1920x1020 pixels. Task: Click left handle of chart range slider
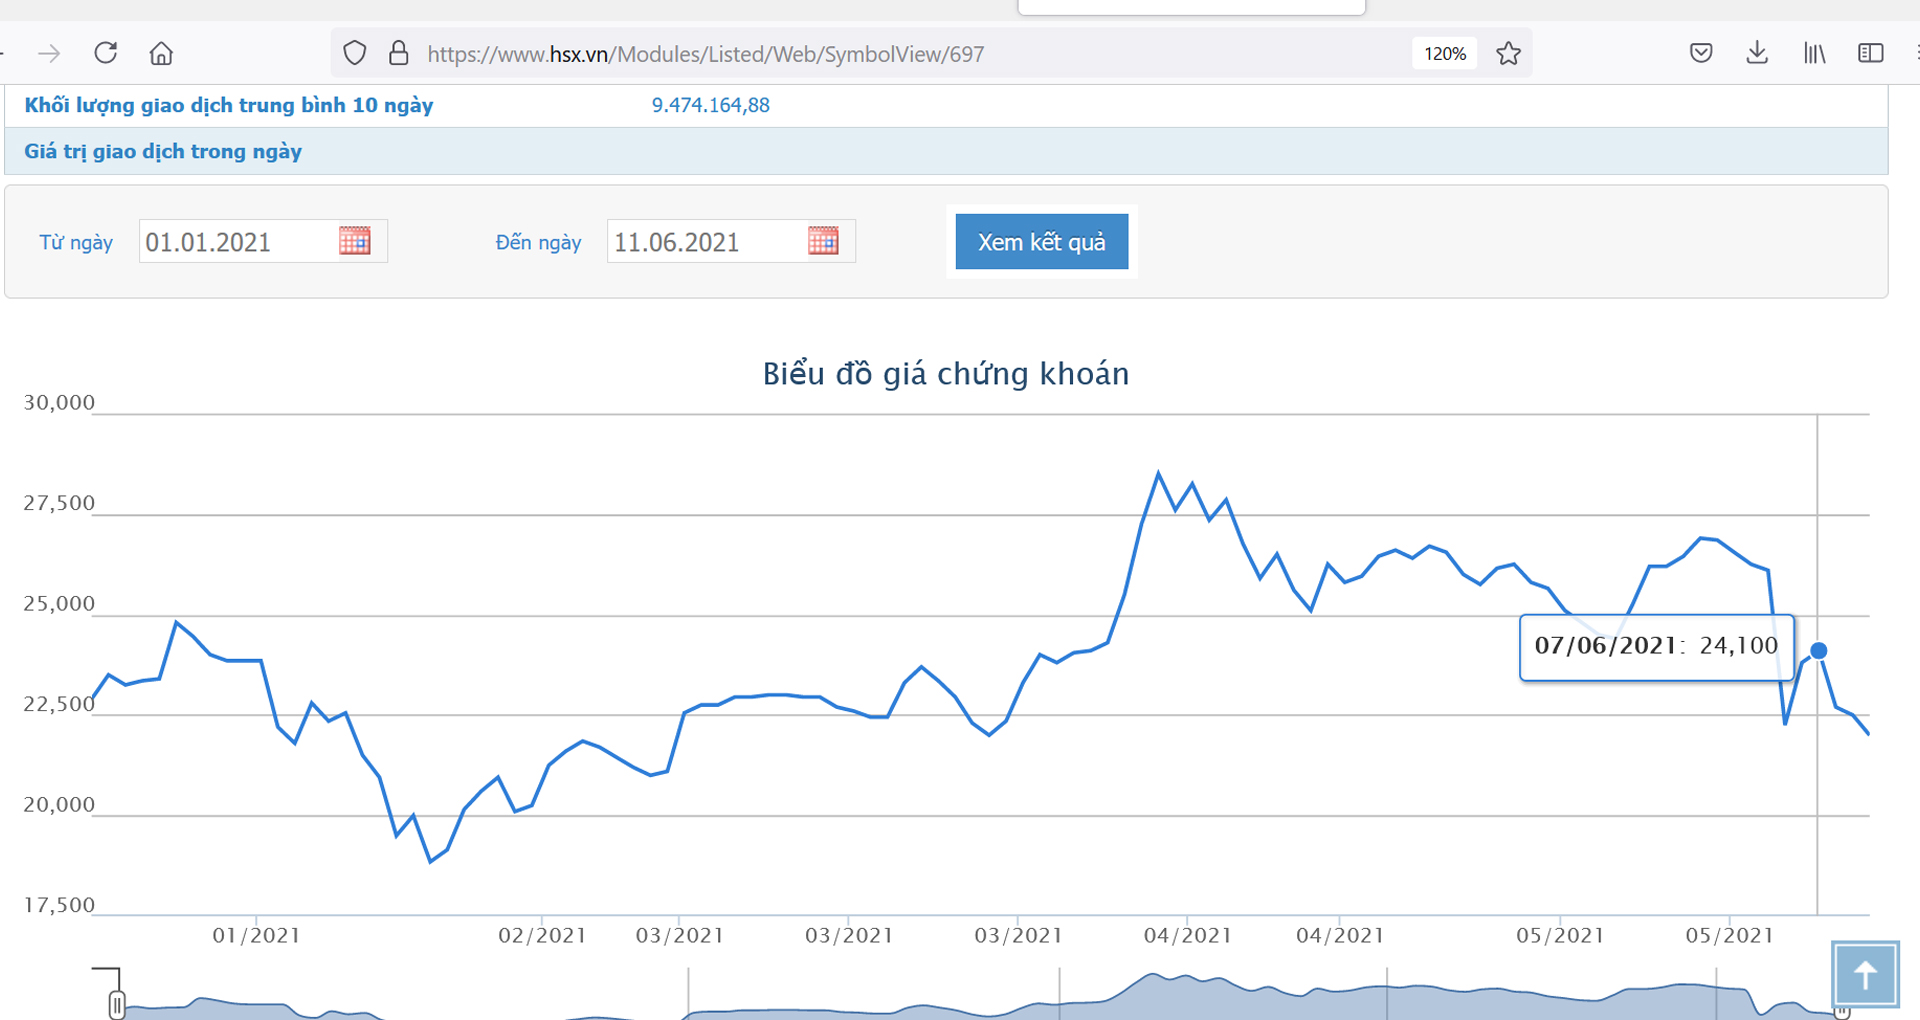click(x=117, y=1004)
